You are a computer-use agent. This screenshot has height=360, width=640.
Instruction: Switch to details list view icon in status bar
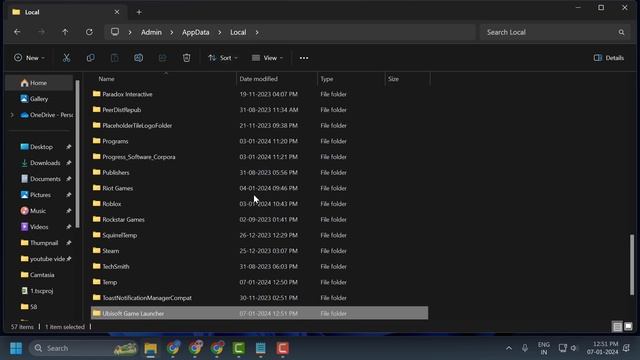617,327
